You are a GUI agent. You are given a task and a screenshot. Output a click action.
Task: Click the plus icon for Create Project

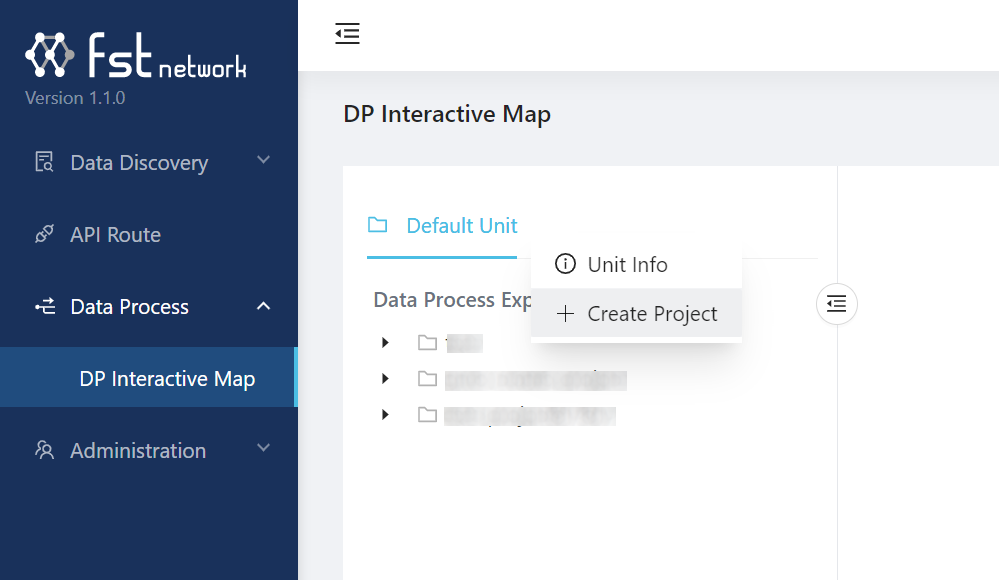pyautogui.click(x=565, y=314)
